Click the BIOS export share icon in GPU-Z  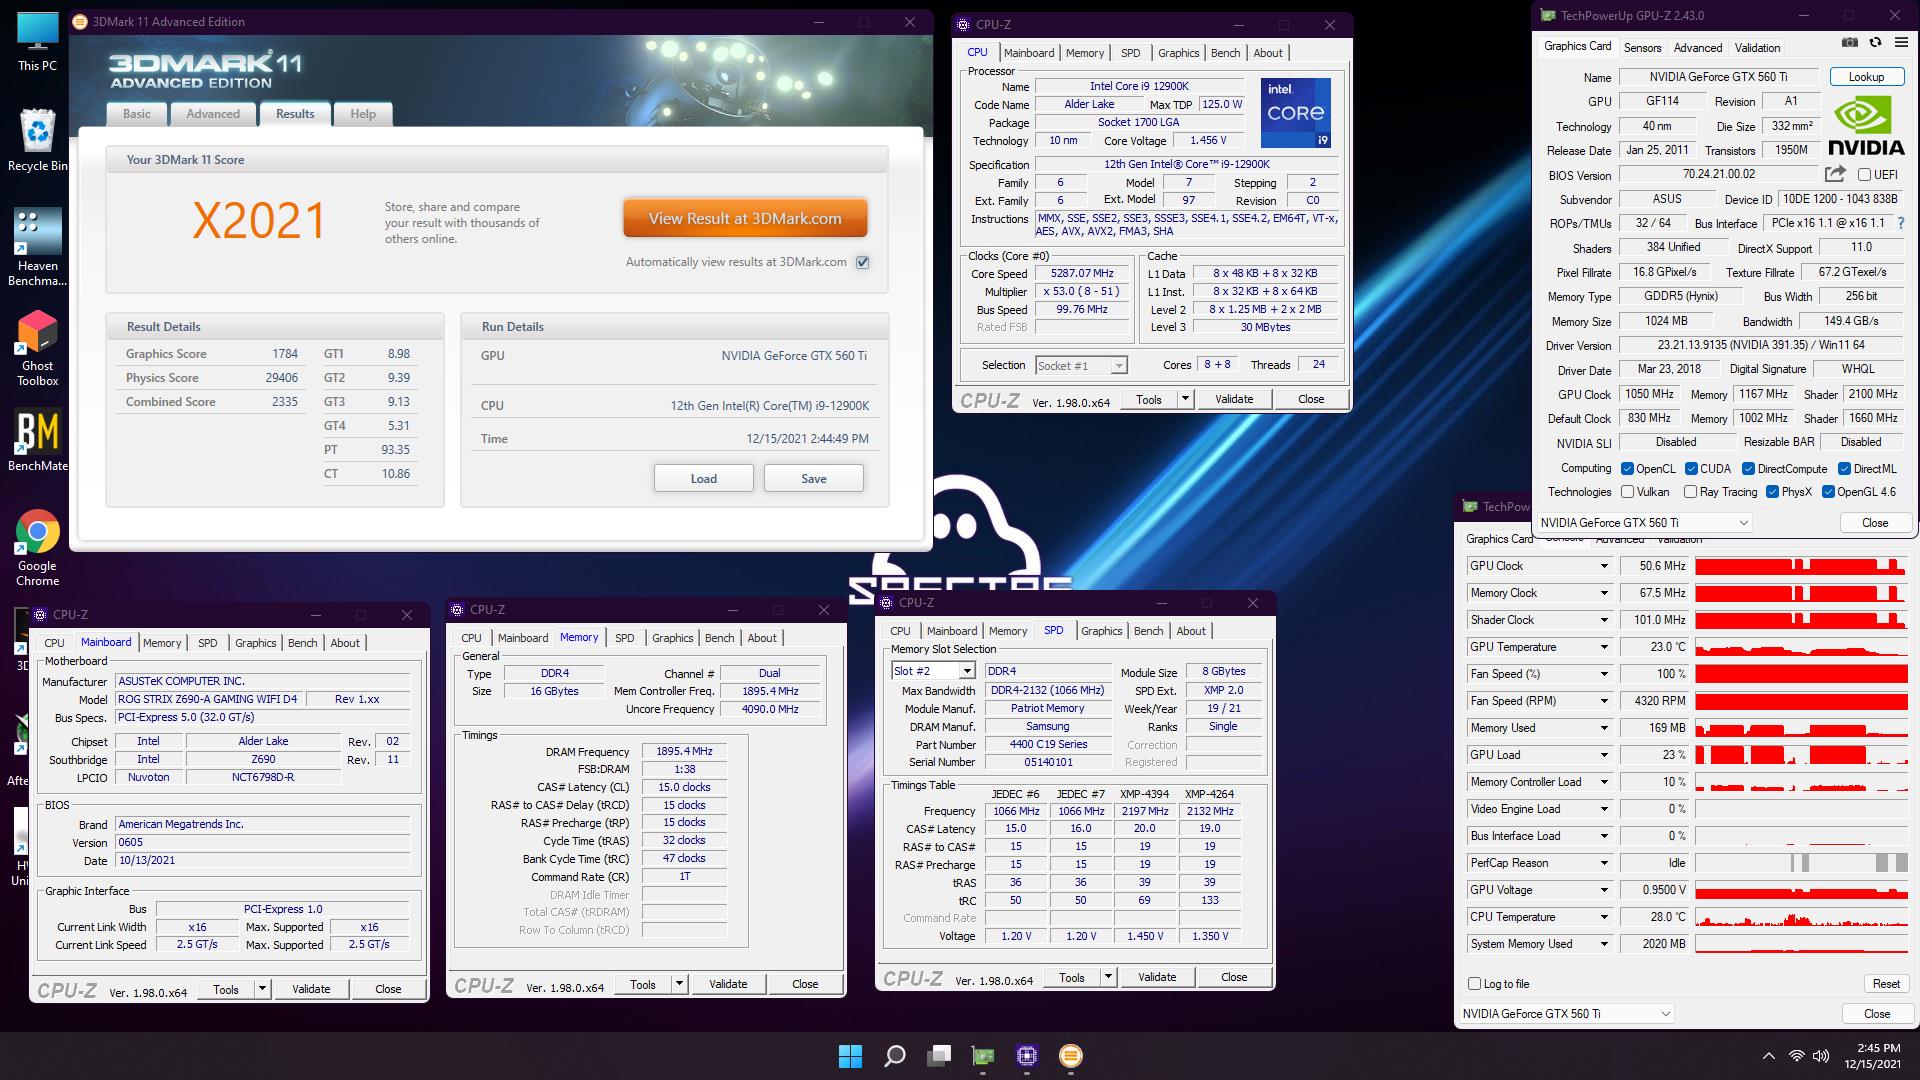point(1835,174)
